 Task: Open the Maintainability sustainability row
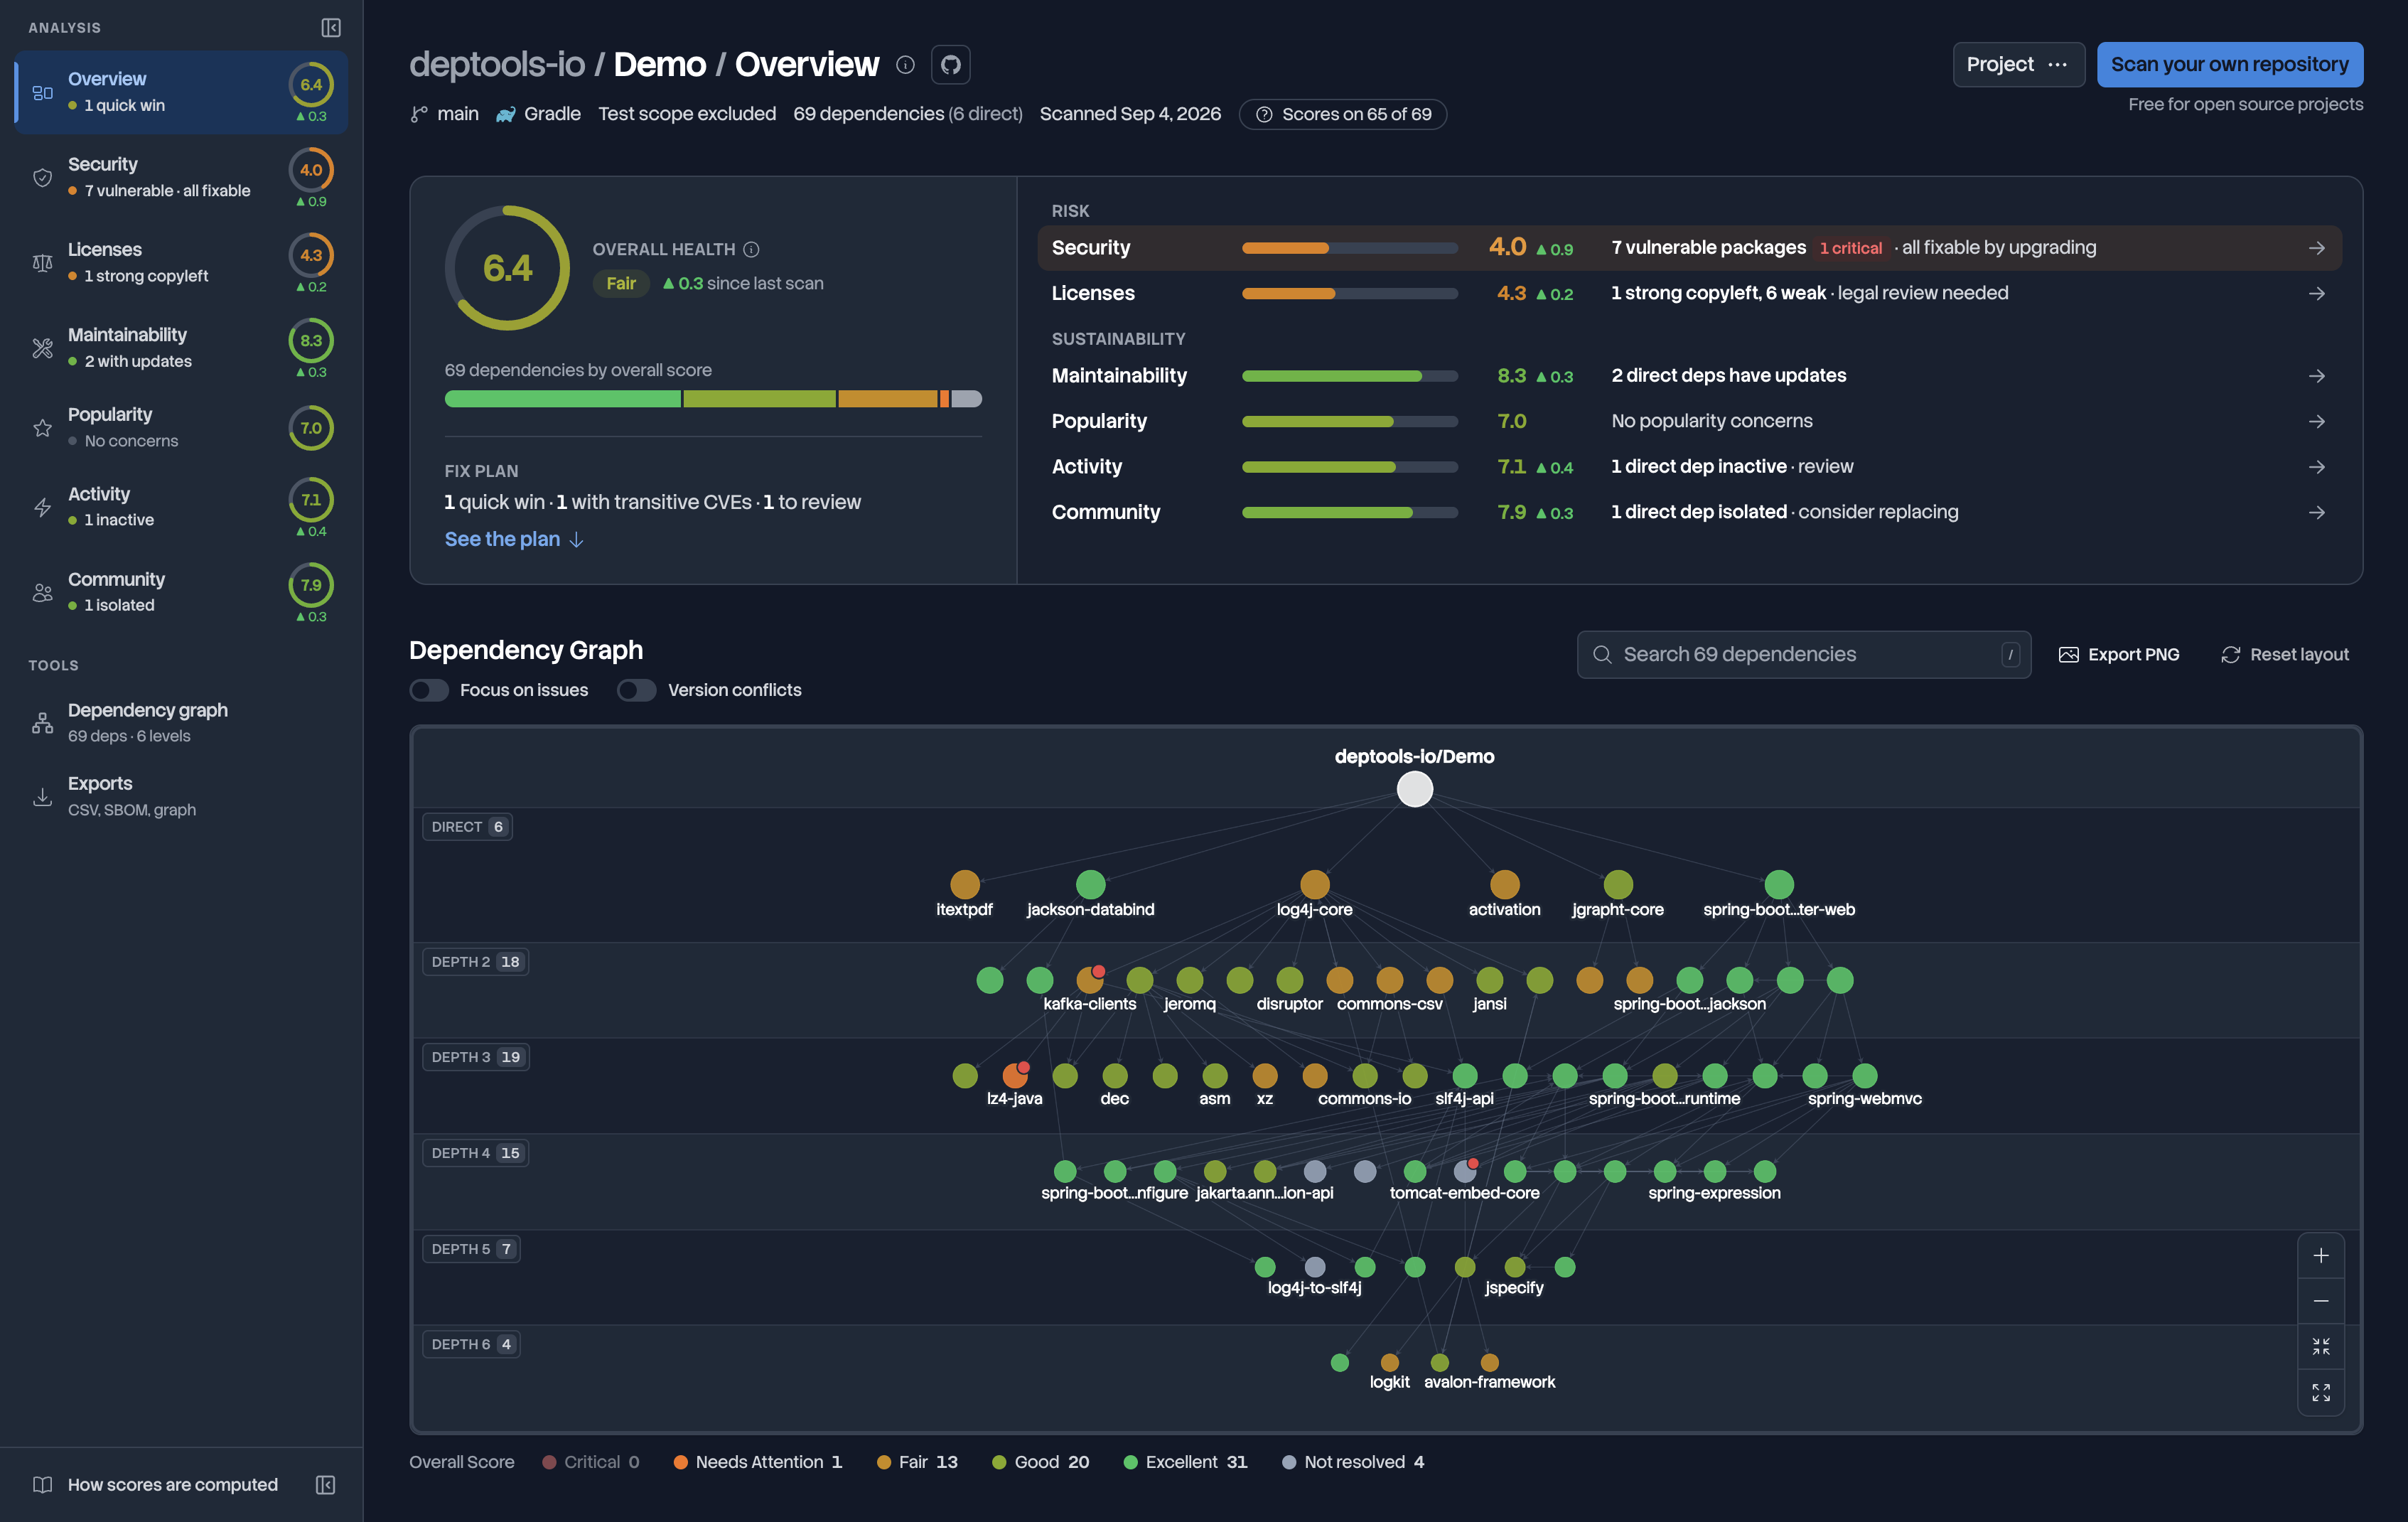pyautogui.click(x=1690, y=376)
